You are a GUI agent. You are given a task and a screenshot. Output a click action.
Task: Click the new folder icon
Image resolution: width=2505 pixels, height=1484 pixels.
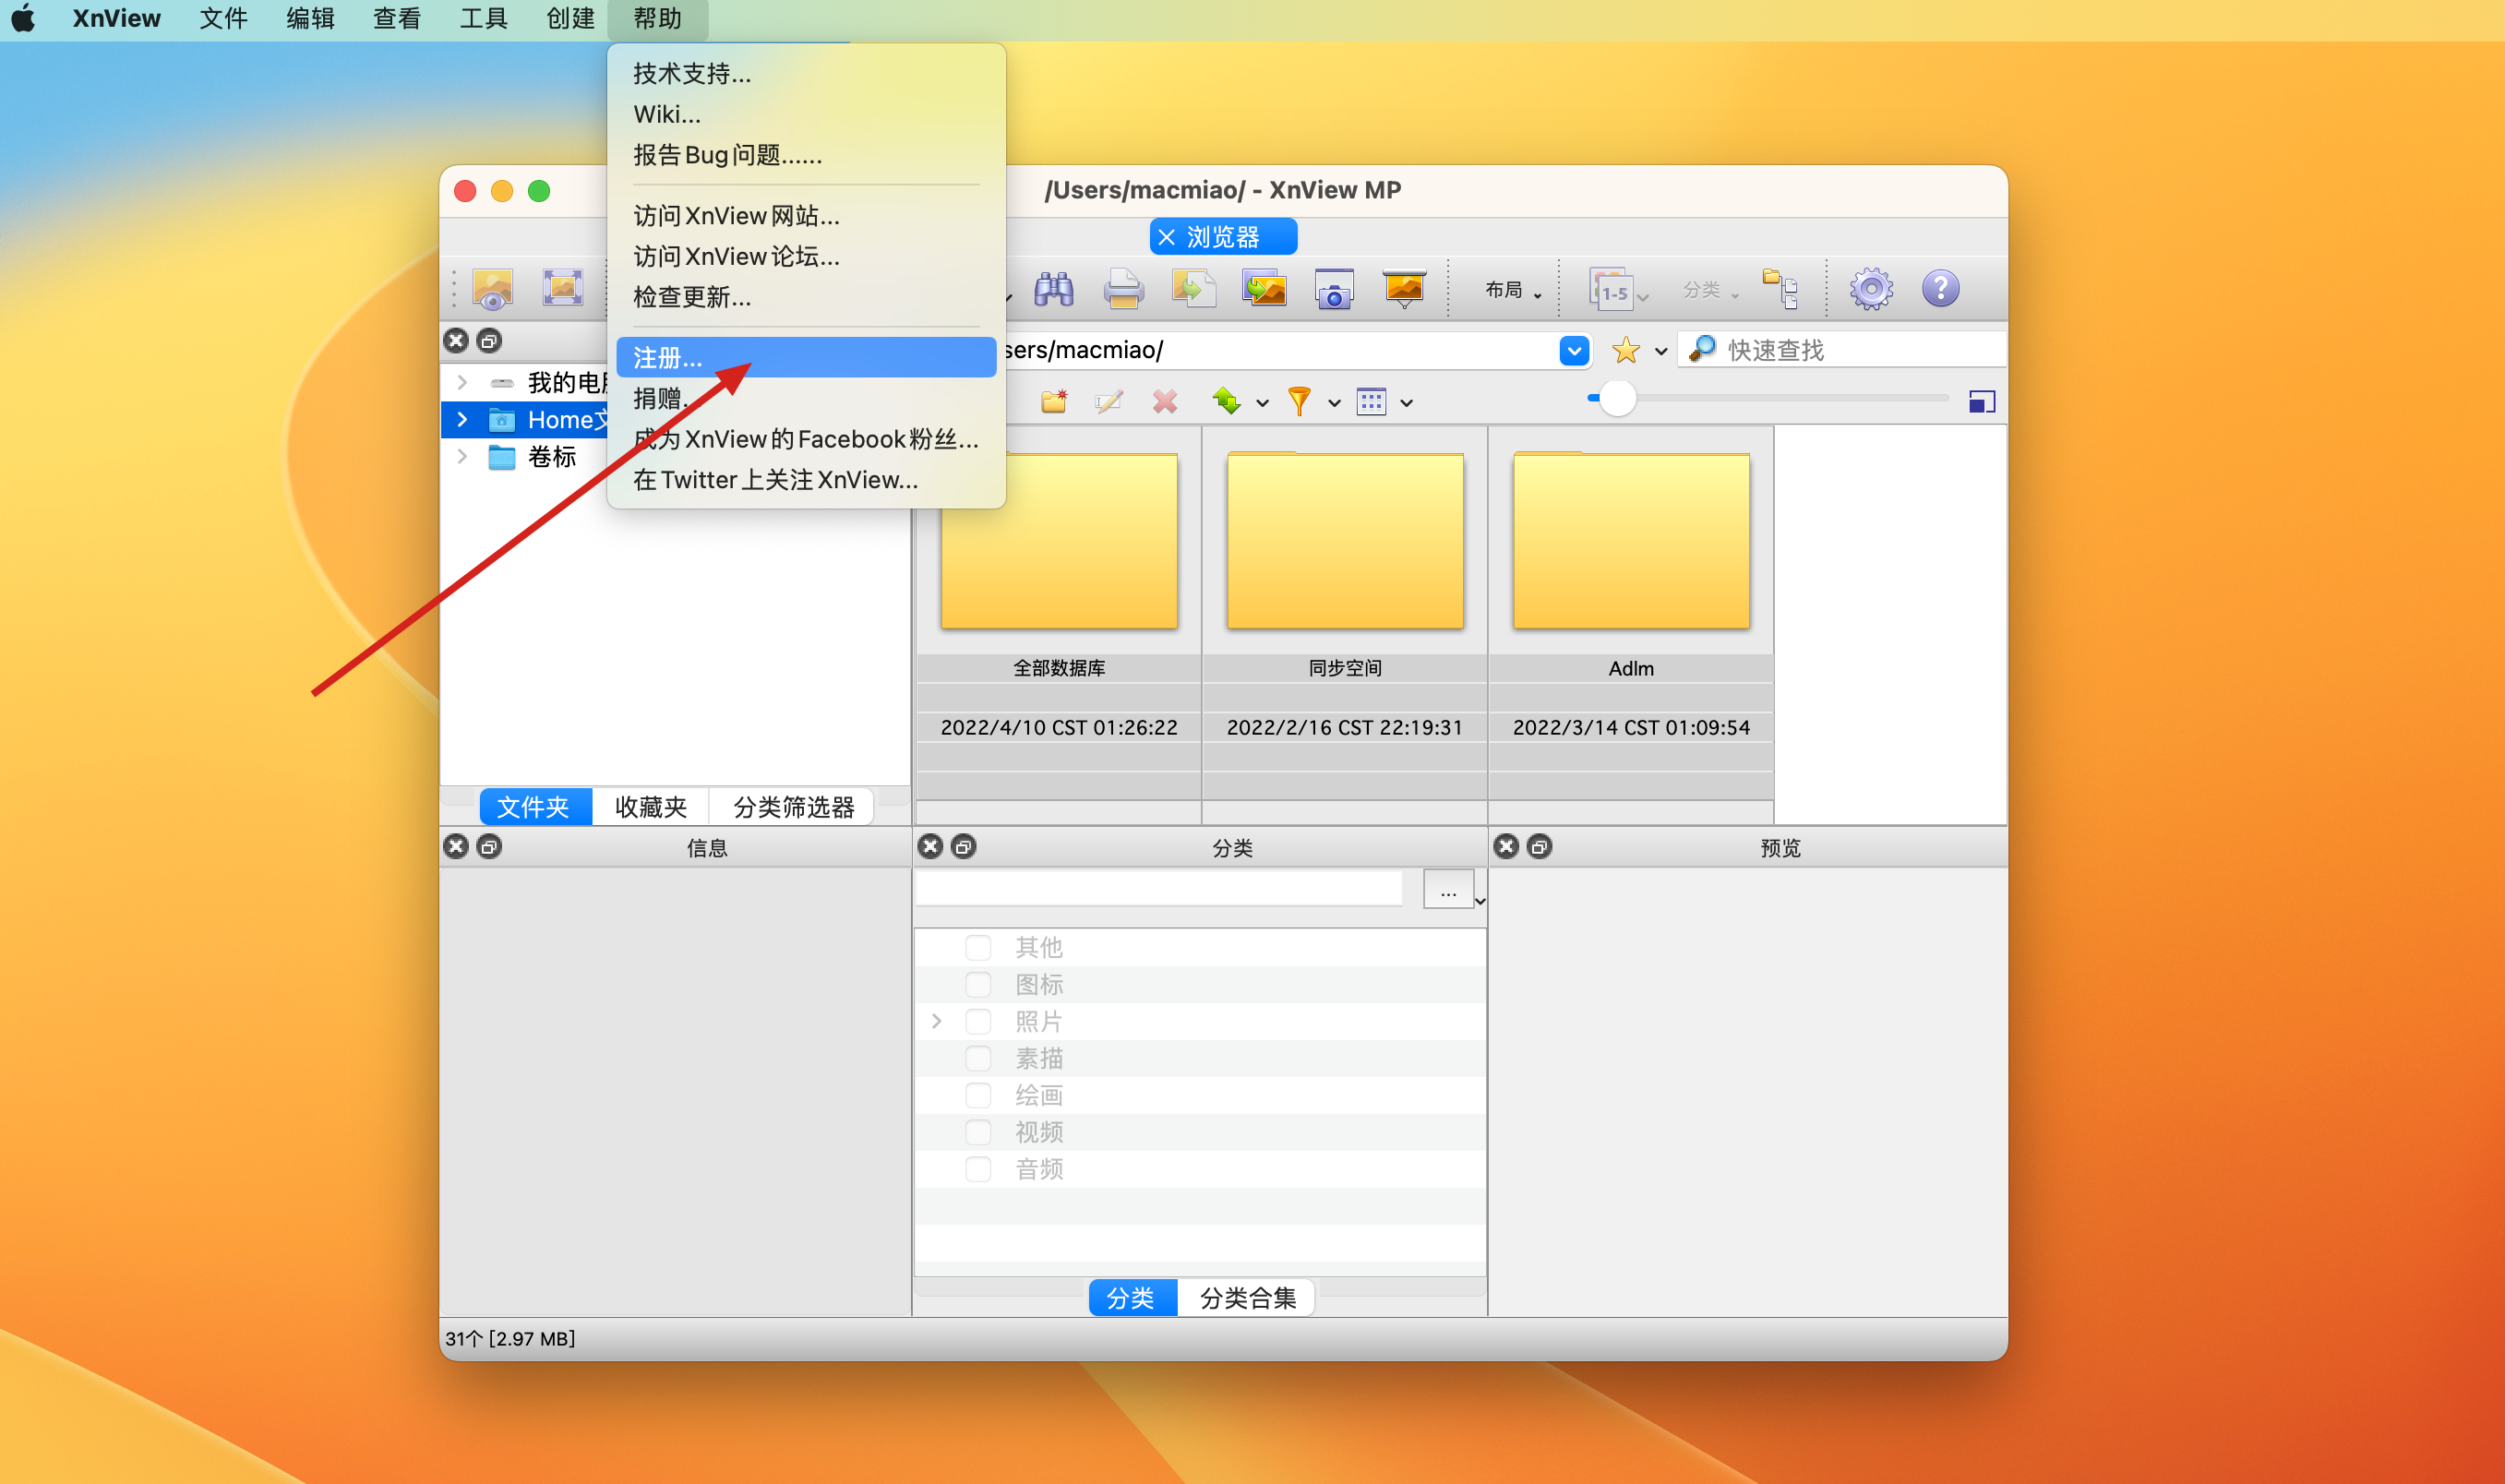[1054, 401]
